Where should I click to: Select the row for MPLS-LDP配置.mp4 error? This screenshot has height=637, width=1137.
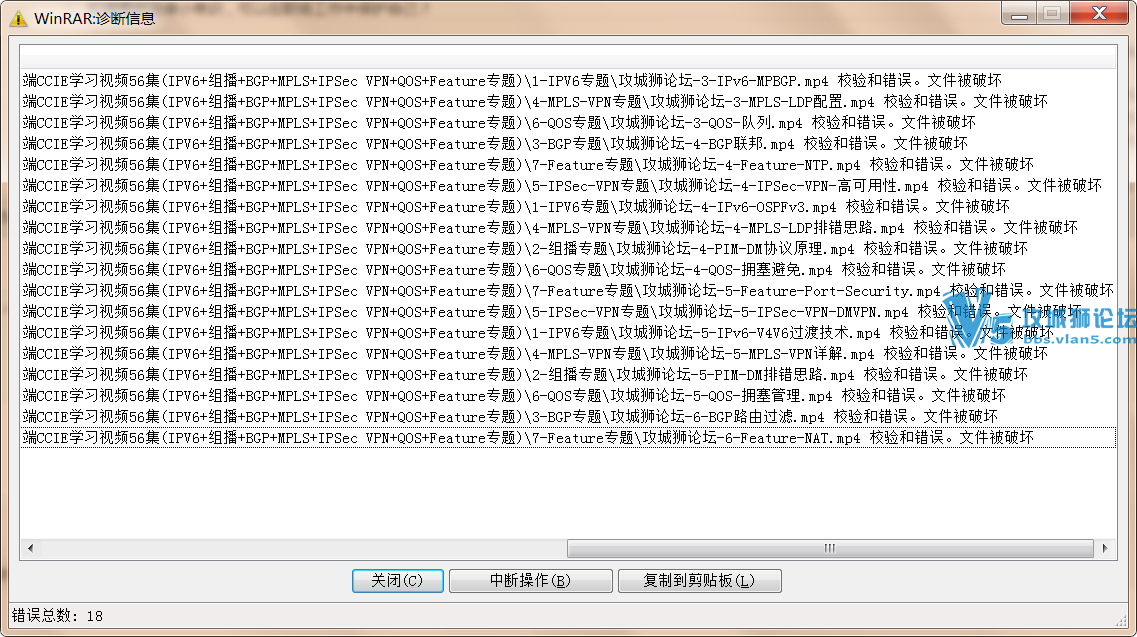(568, 102)
